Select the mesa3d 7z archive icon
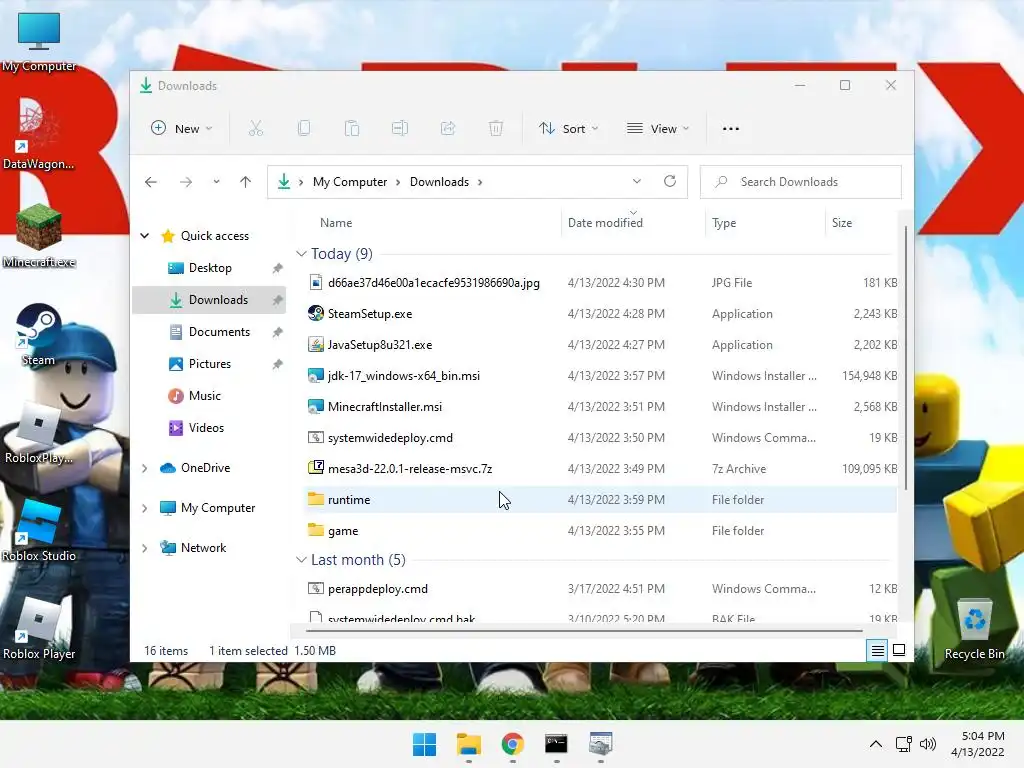This screenshot has height=768, width=1024. tap(315, 468)
